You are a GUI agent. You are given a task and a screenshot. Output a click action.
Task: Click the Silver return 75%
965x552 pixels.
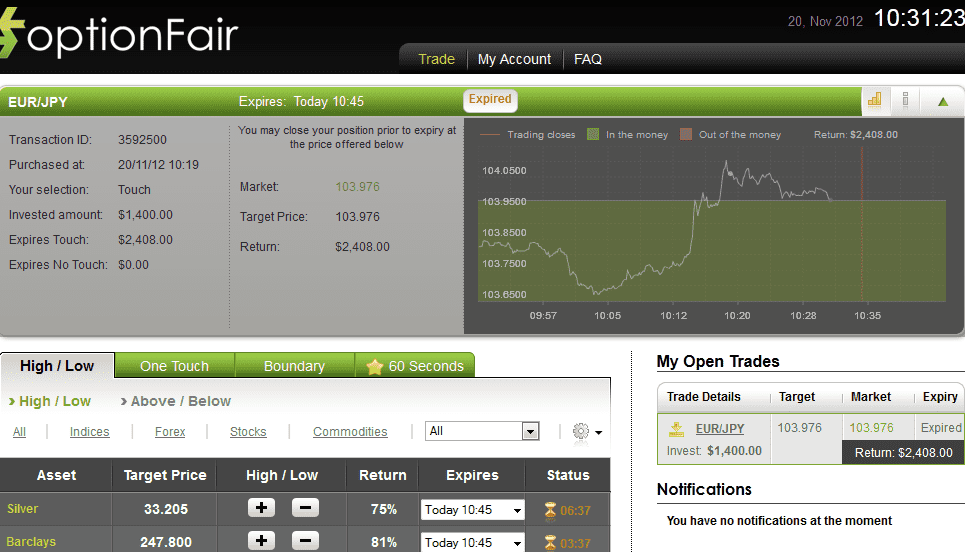coord(383,510)
